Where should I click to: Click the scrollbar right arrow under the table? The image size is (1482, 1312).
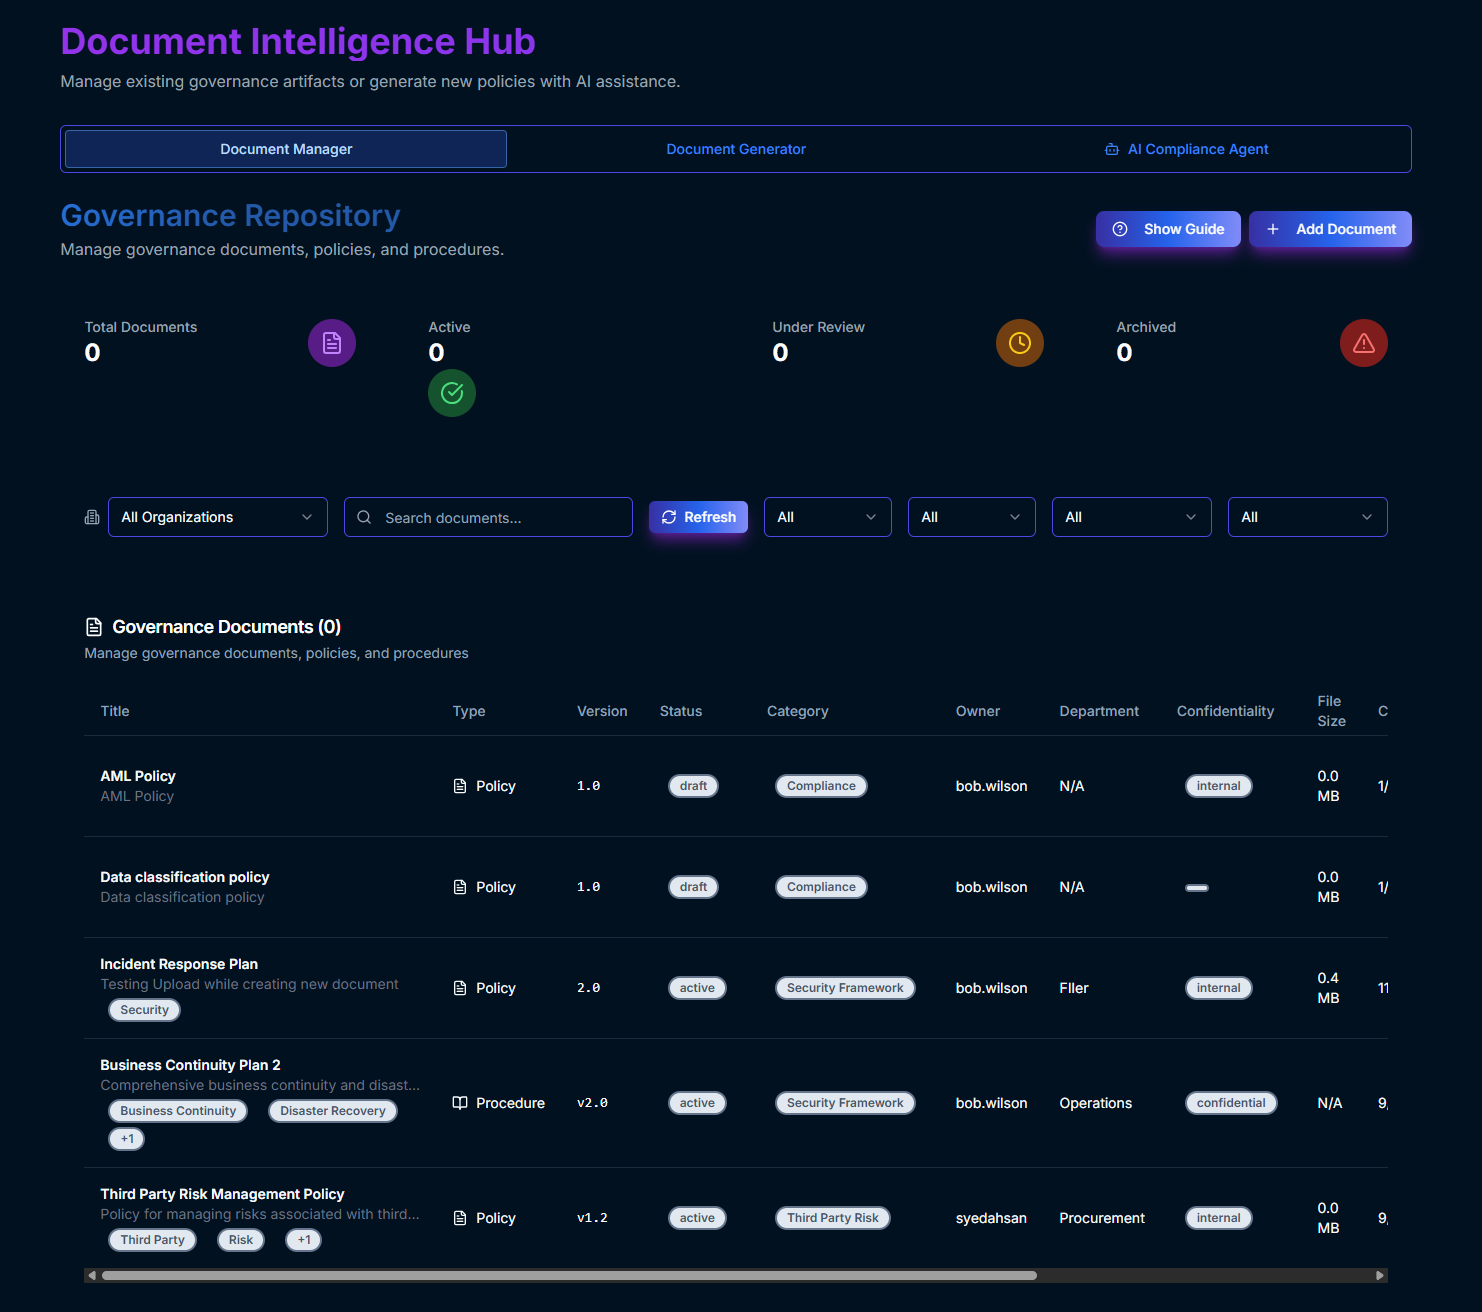pos(1380,1275)
